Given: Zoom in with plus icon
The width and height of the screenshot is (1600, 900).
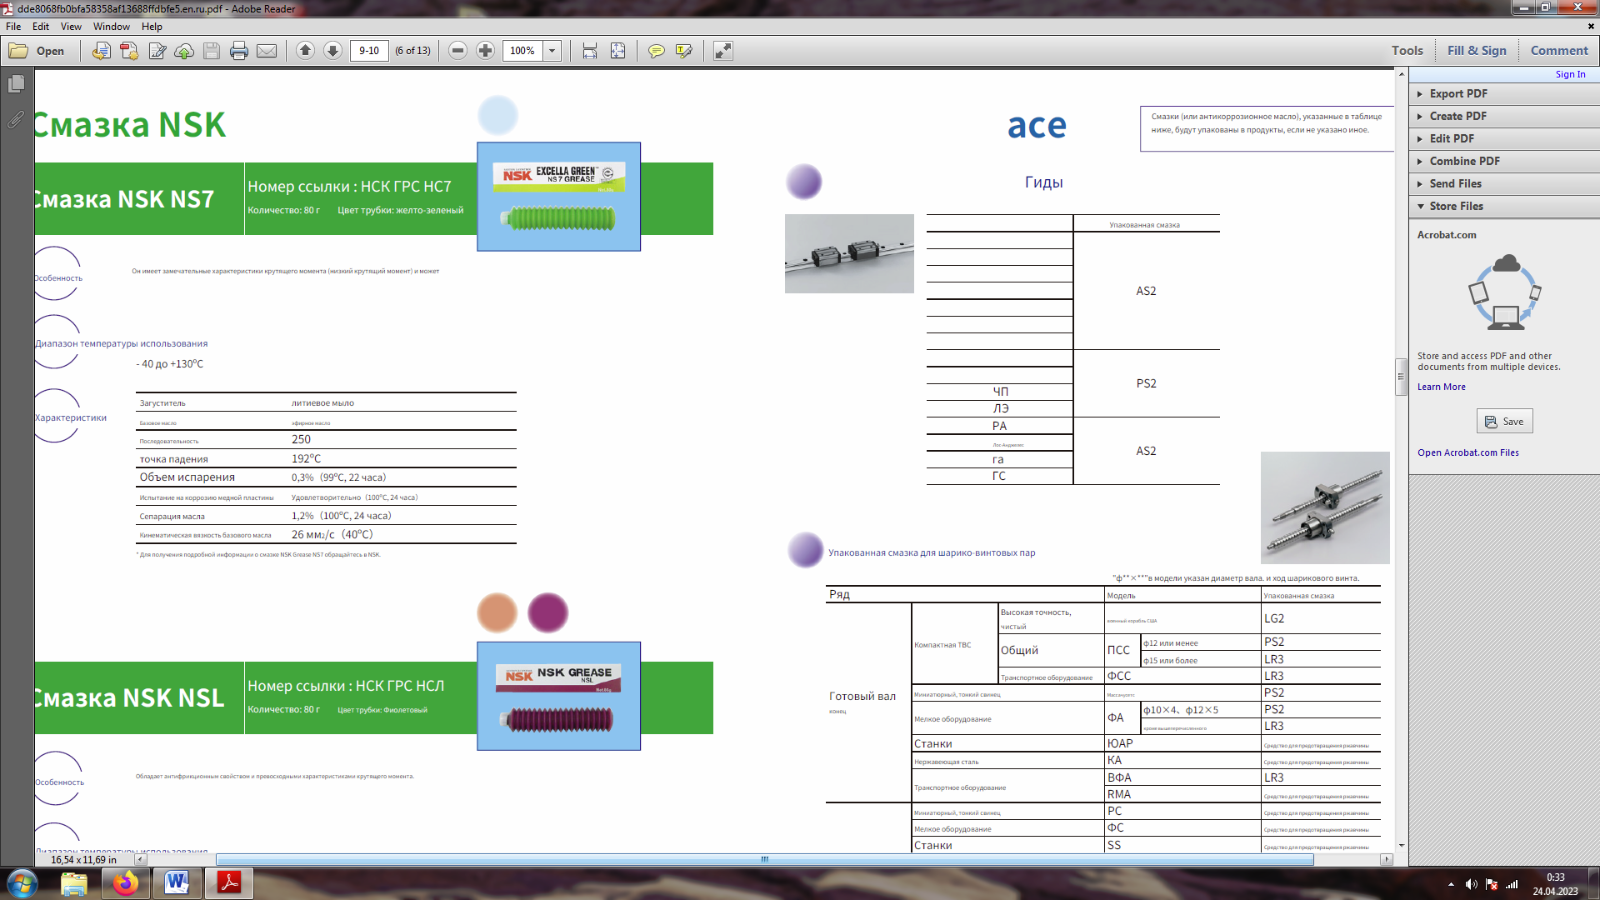Looking at the screenshot, I should click(x=485, y=50).
